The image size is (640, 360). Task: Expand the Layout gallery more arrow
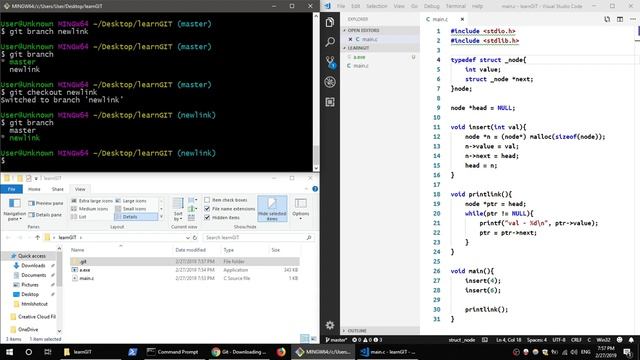point(161,217)
